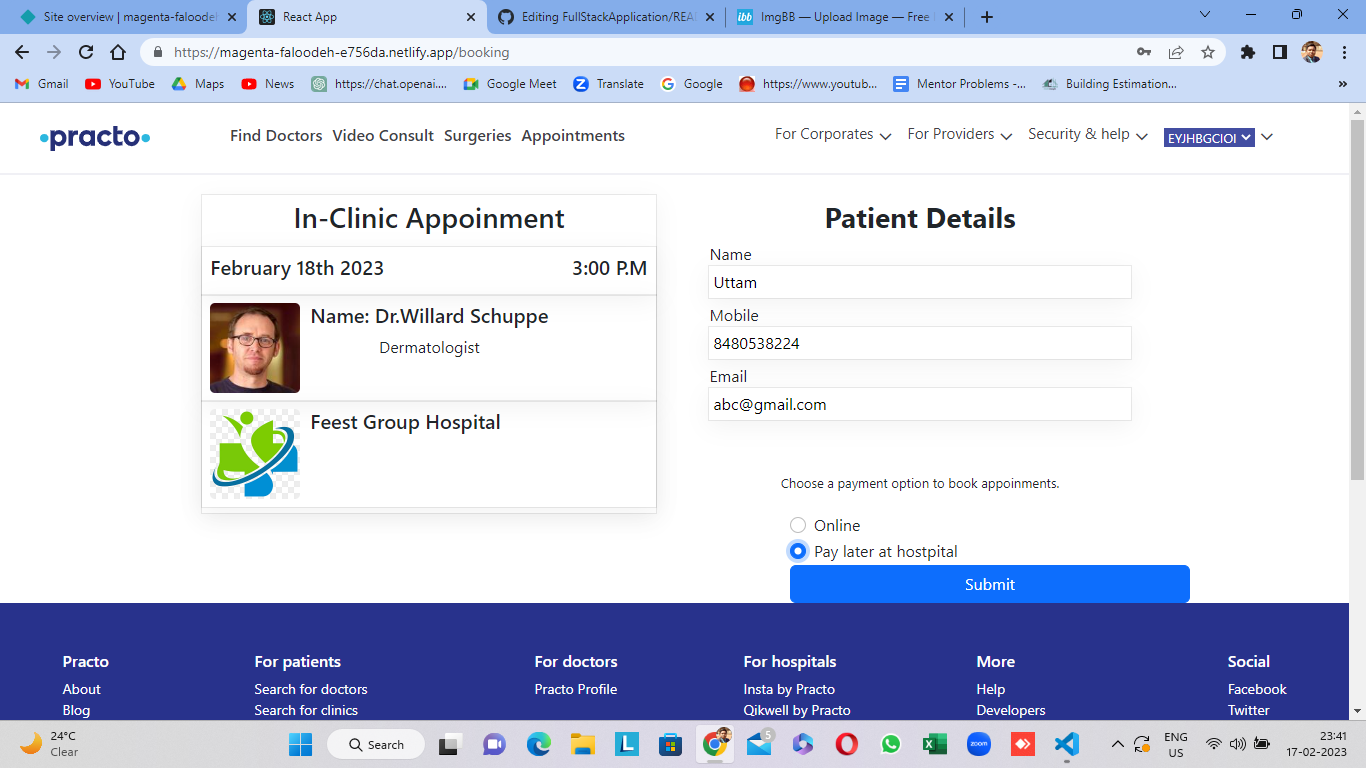The image size is (1366, 768).
Task: Open File Explorer from the taskbar
Action: (583, 744)
